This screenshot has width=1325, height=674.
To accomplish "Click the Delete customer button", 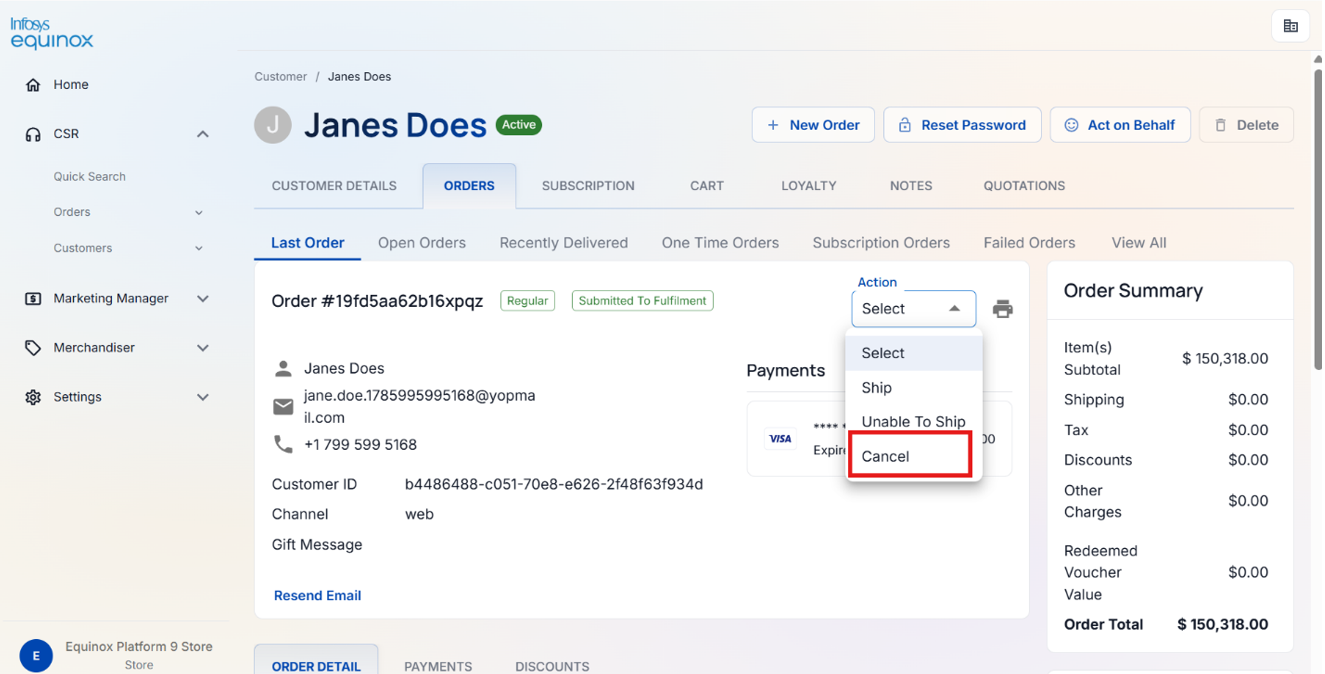I will tap(1246, 125).
